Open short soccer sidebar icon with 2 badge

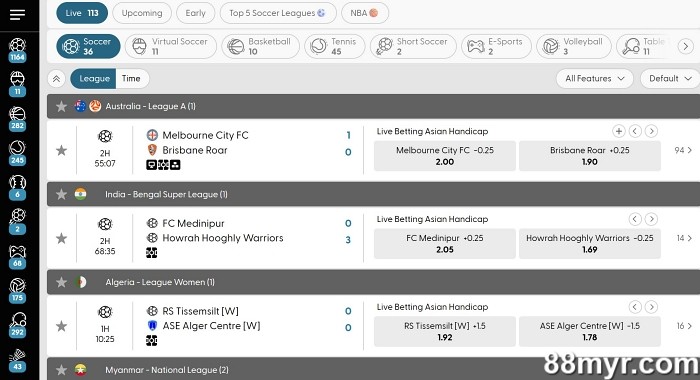(x=17, y=221)
